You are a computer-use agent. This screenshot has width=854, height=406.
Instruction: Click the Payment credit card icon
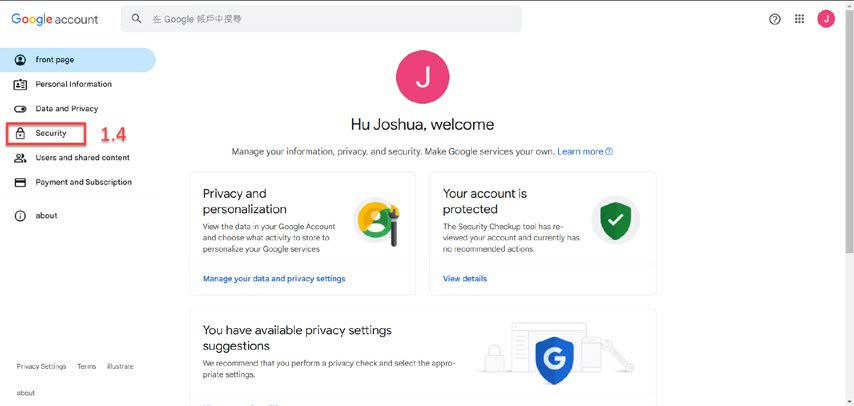(20, 183)
